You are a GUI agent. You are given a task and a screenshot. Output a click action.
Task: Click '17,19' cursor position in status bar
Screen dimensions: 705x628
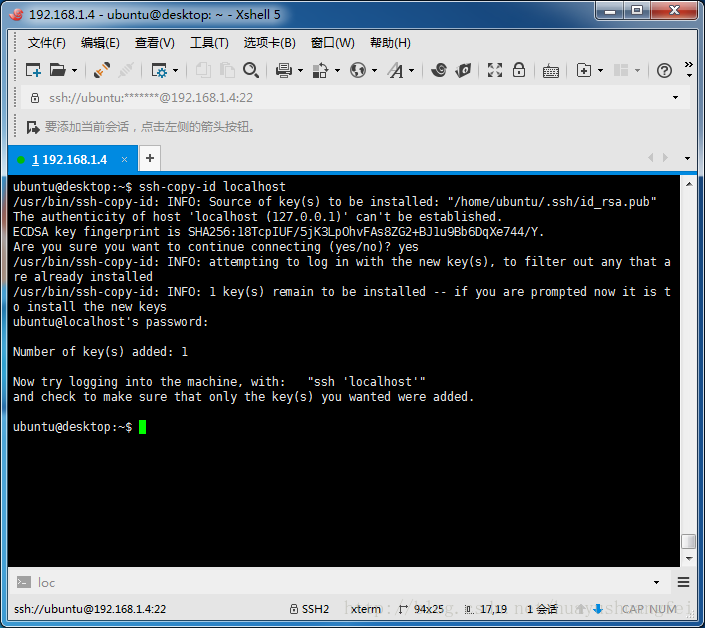487,609
